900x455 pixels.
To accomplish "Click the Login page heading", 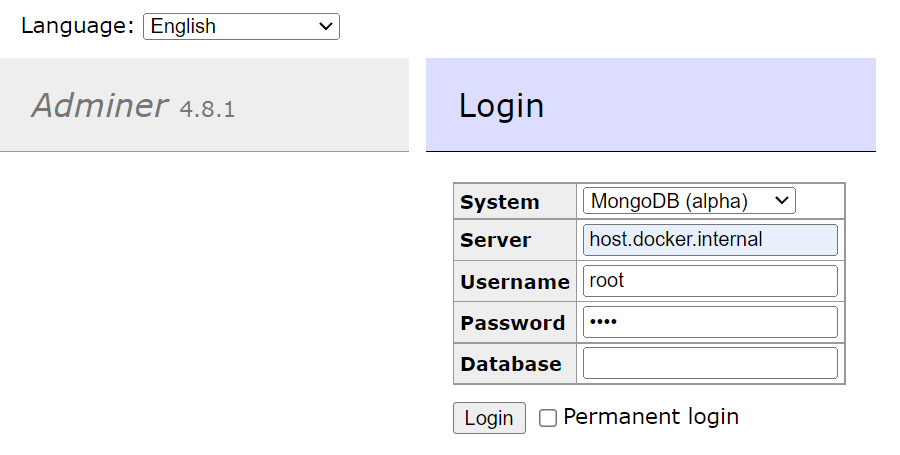I will click(x=501, y=106).
